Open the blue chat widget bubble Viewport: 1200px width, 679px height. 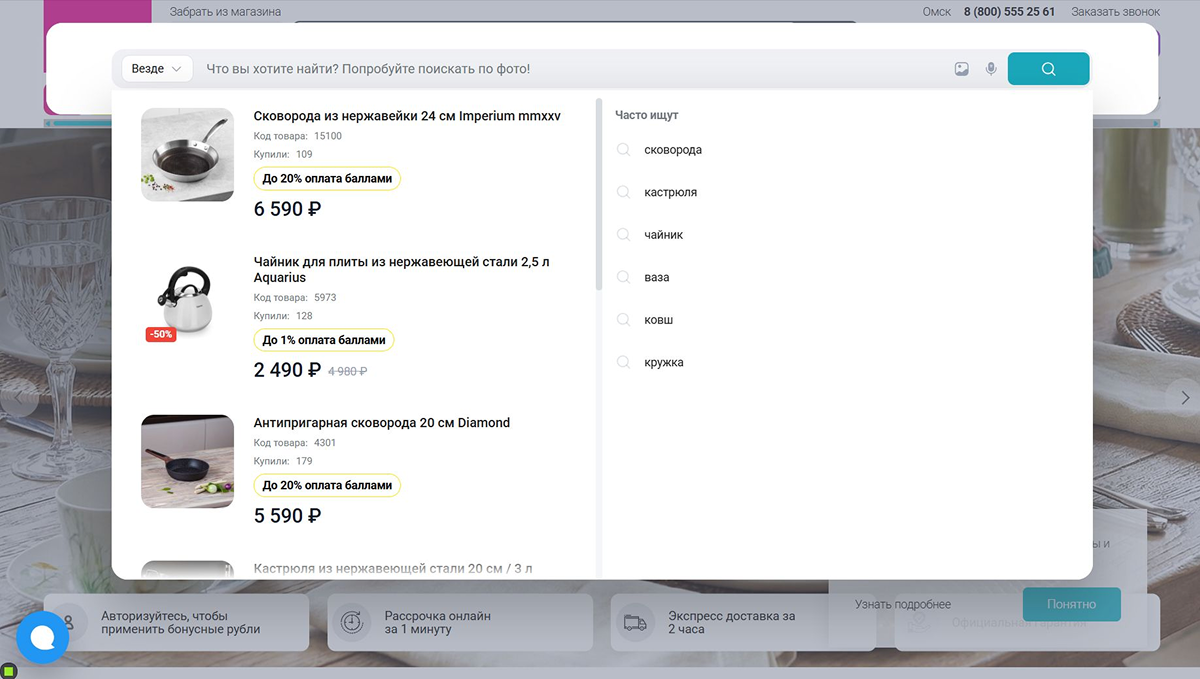[x=42, y=637]
